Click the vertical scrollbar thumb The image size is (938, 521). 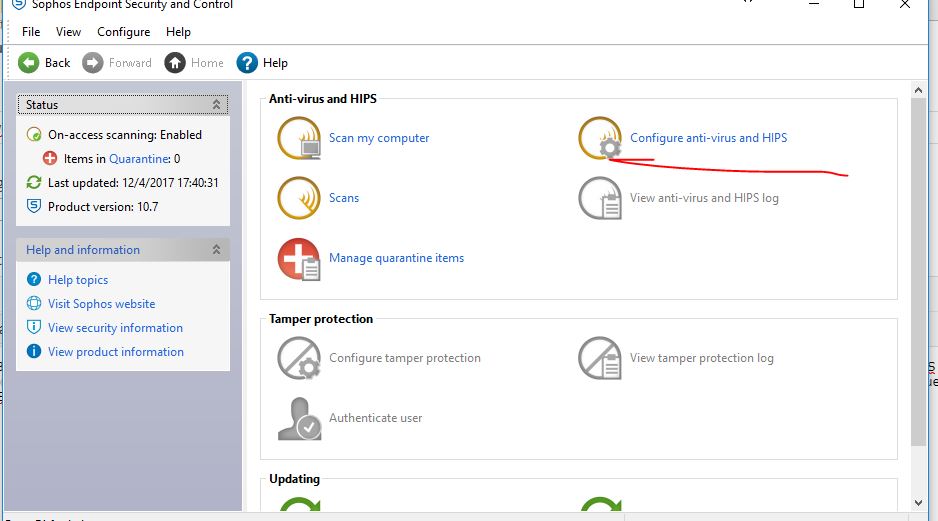click(918, 272)
